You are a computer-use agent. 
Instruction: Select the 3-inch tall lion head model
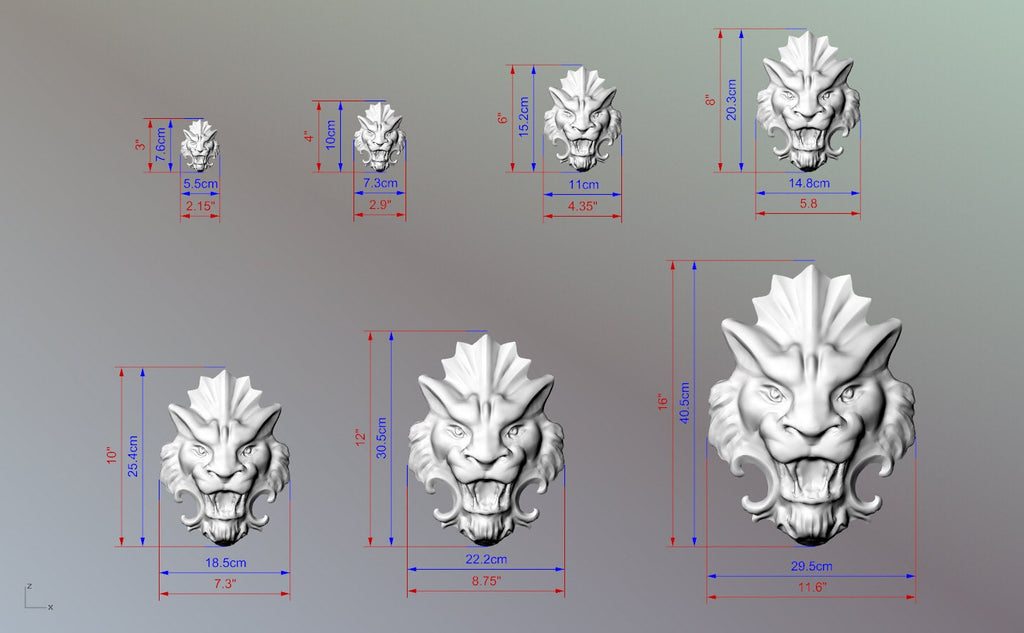(200, 146)
